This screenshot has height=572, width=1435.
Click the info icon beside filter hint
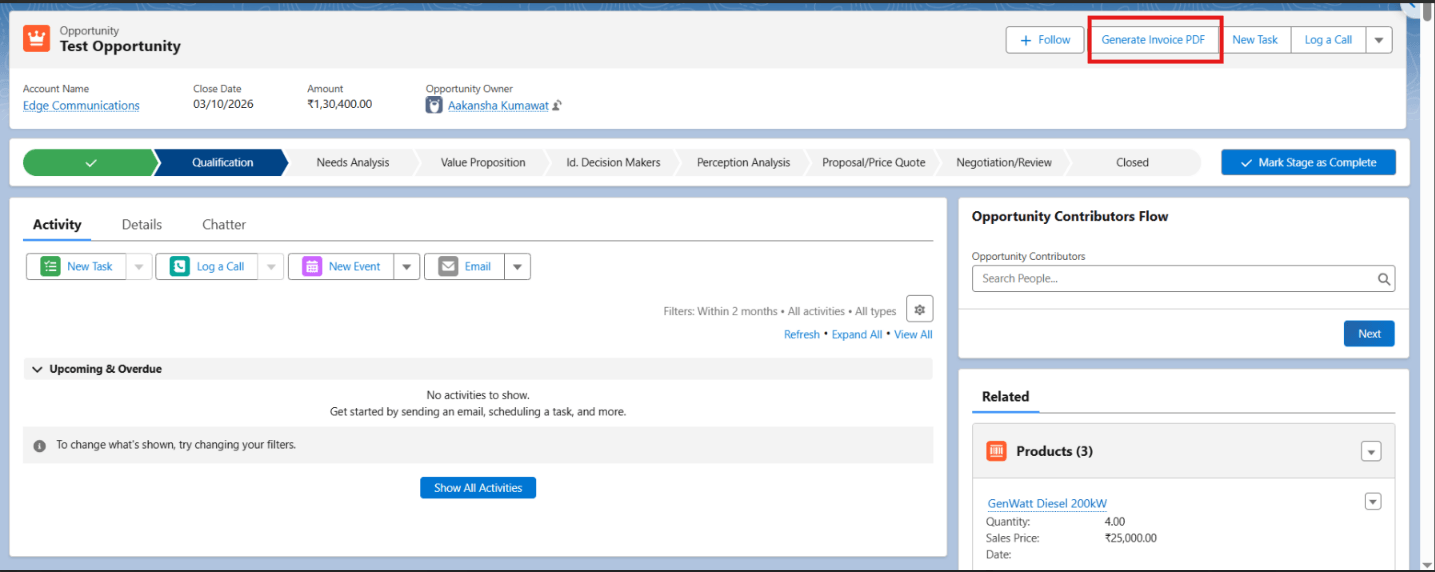coord(40,446)
